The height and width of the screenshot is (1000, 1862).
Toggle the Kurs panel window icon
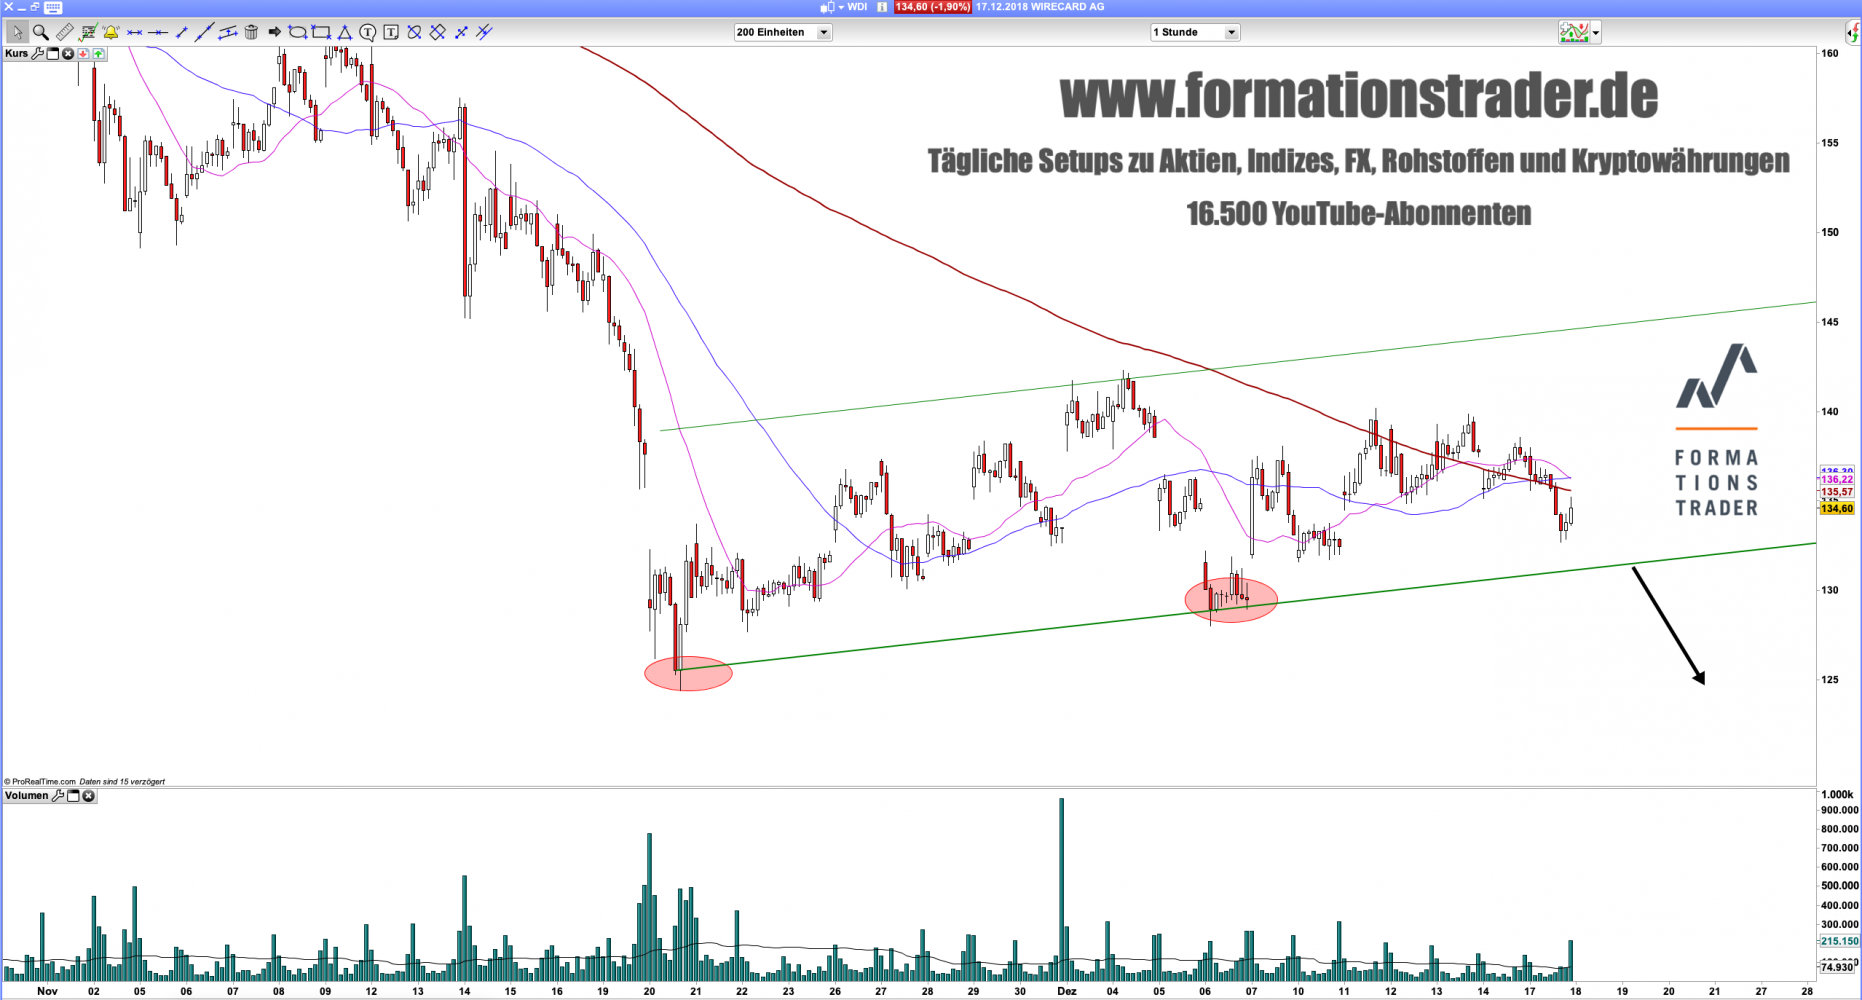coord(53,54)
